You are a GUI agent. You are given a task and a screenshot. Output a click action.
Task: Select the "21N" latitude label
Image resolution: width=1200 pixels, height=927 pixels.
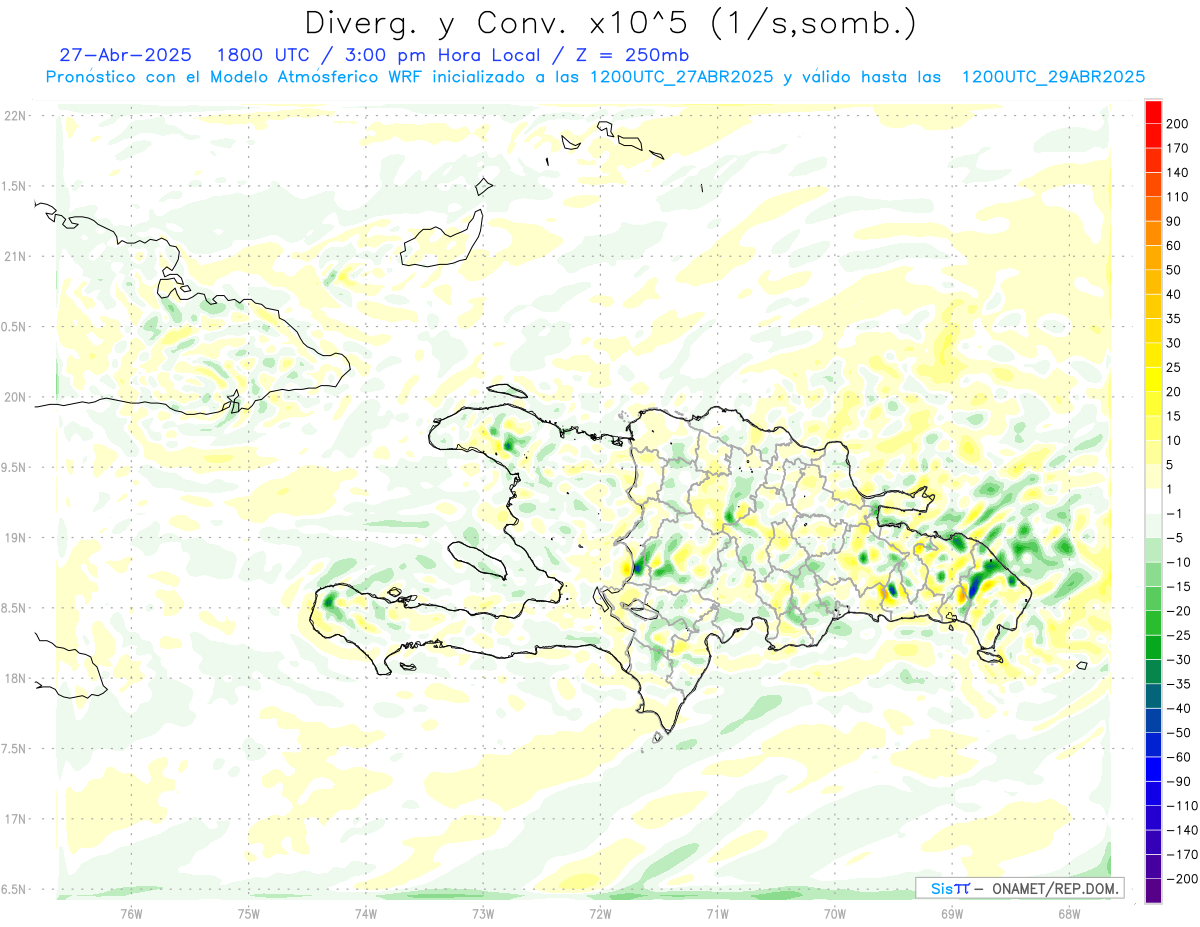(14, 256)
